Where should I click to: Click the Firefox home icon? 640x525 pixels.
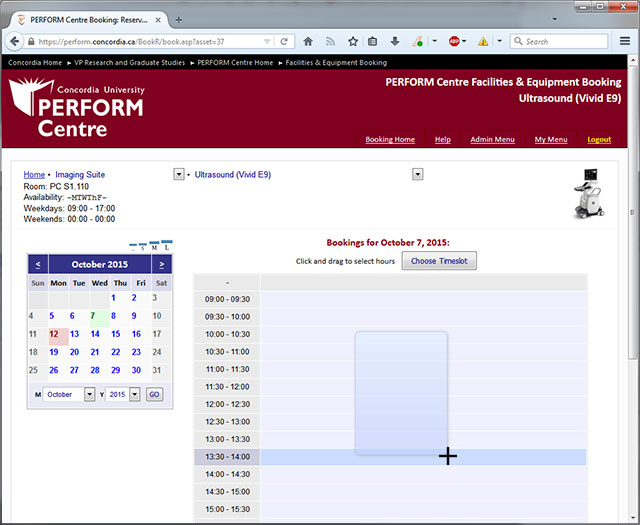[307, 42]
